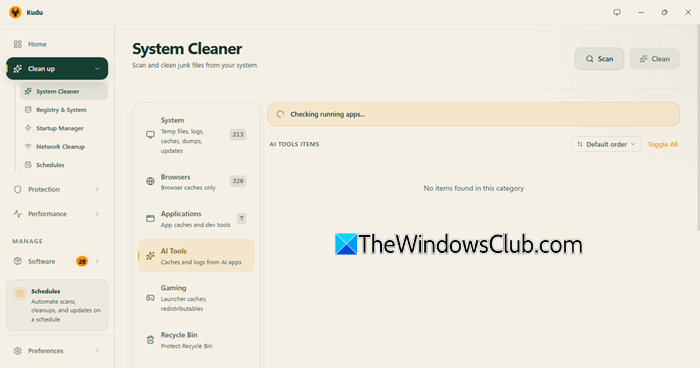
Task: Click the Home grid icon
Action: pyautogui.click(x=17, y=44)
